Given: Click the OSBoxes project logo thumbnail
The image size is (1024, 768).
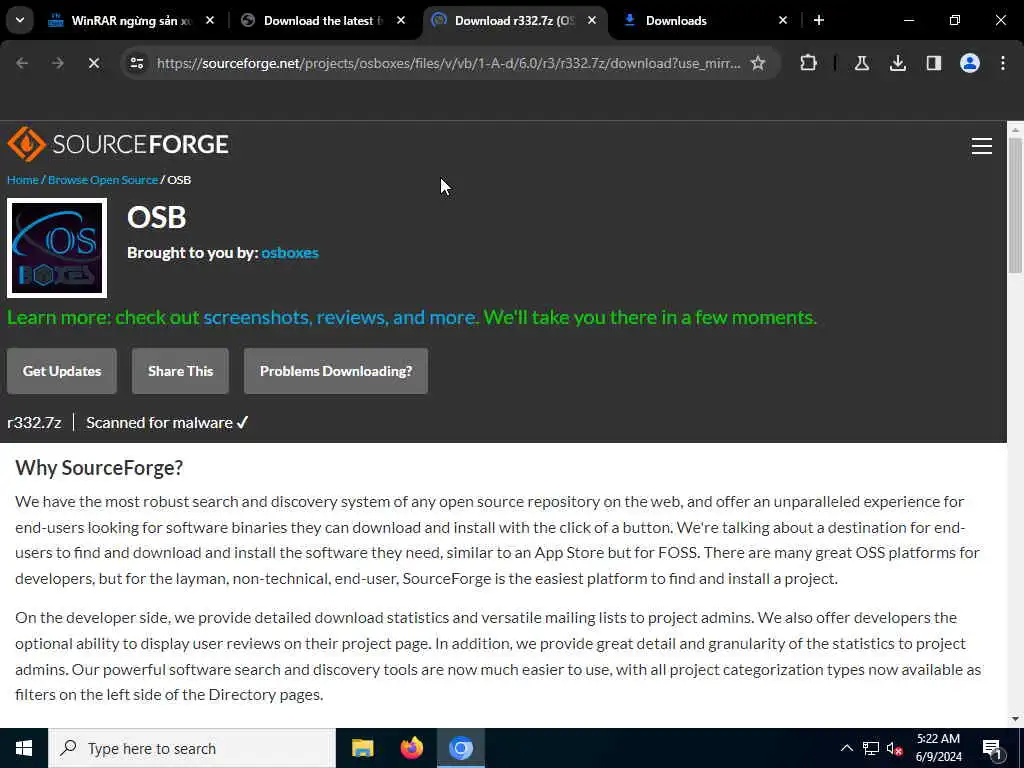Looking at the screenshot, I should (x=57, y=248).
